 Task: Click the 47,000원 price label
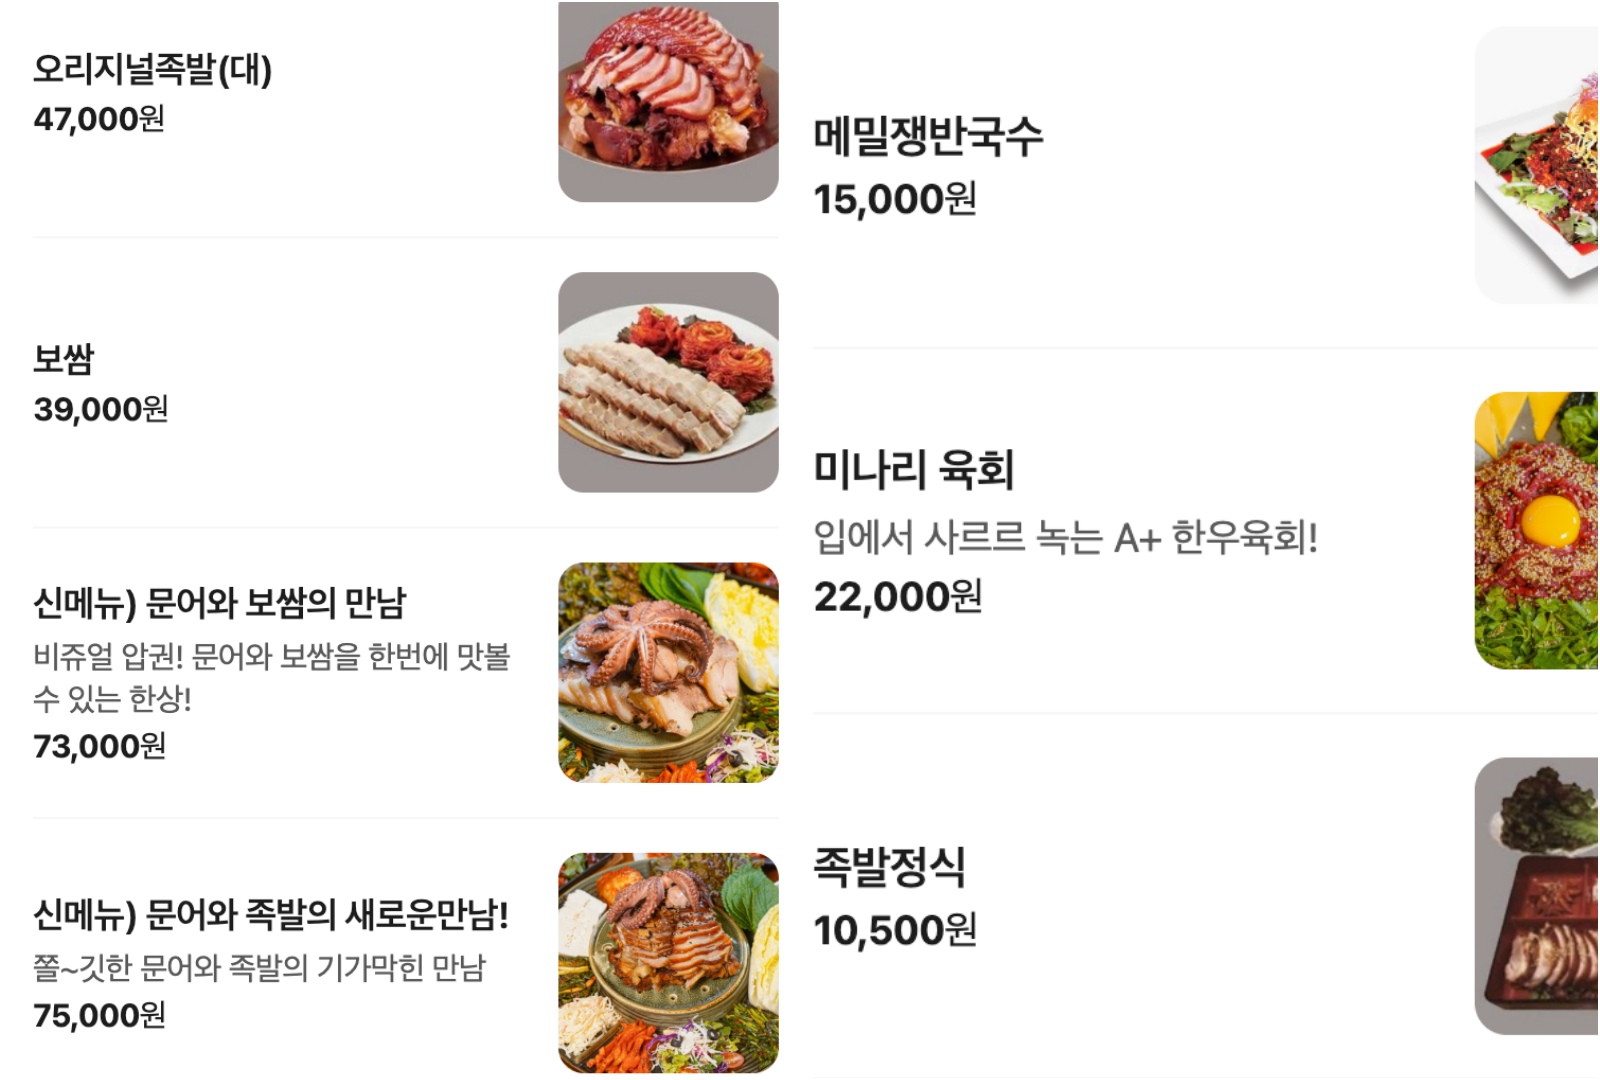click(102, 124)
